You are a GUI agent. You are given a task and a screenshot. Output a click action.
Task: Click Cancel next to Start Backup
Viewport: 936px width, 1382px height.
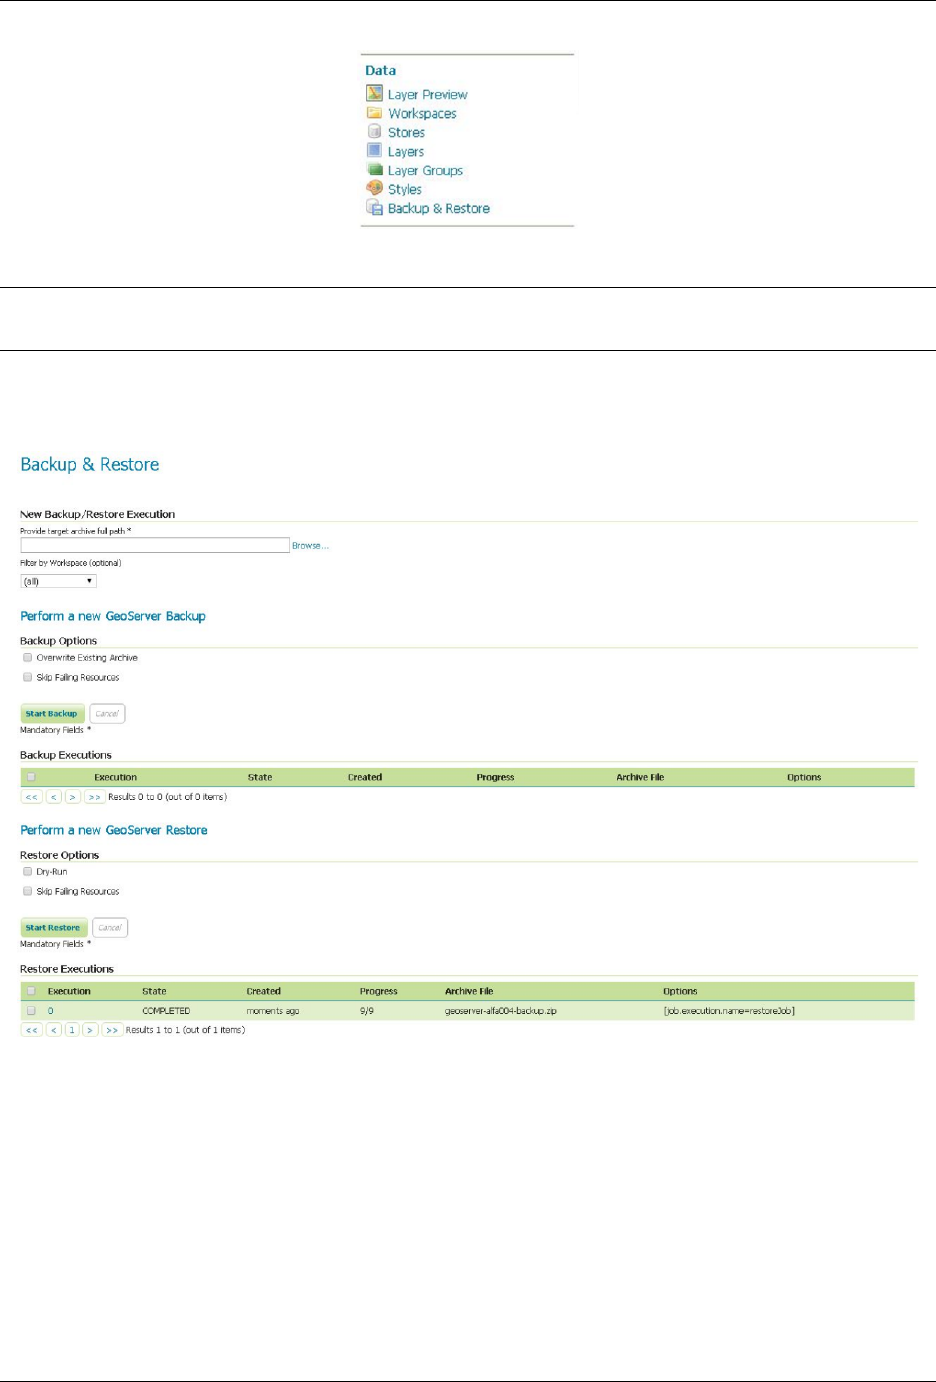coord(107,714)
